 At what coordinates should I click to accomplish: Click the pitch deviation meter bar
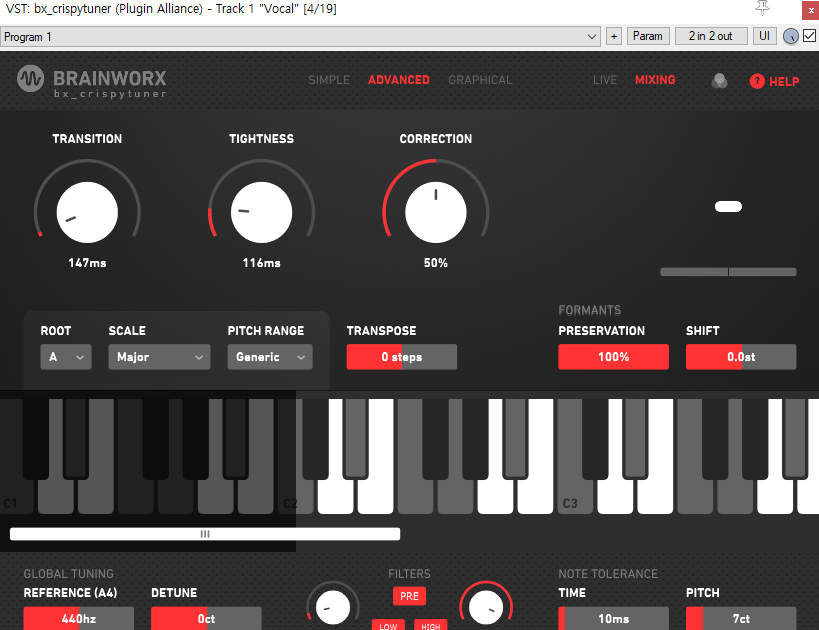[728, 272]
